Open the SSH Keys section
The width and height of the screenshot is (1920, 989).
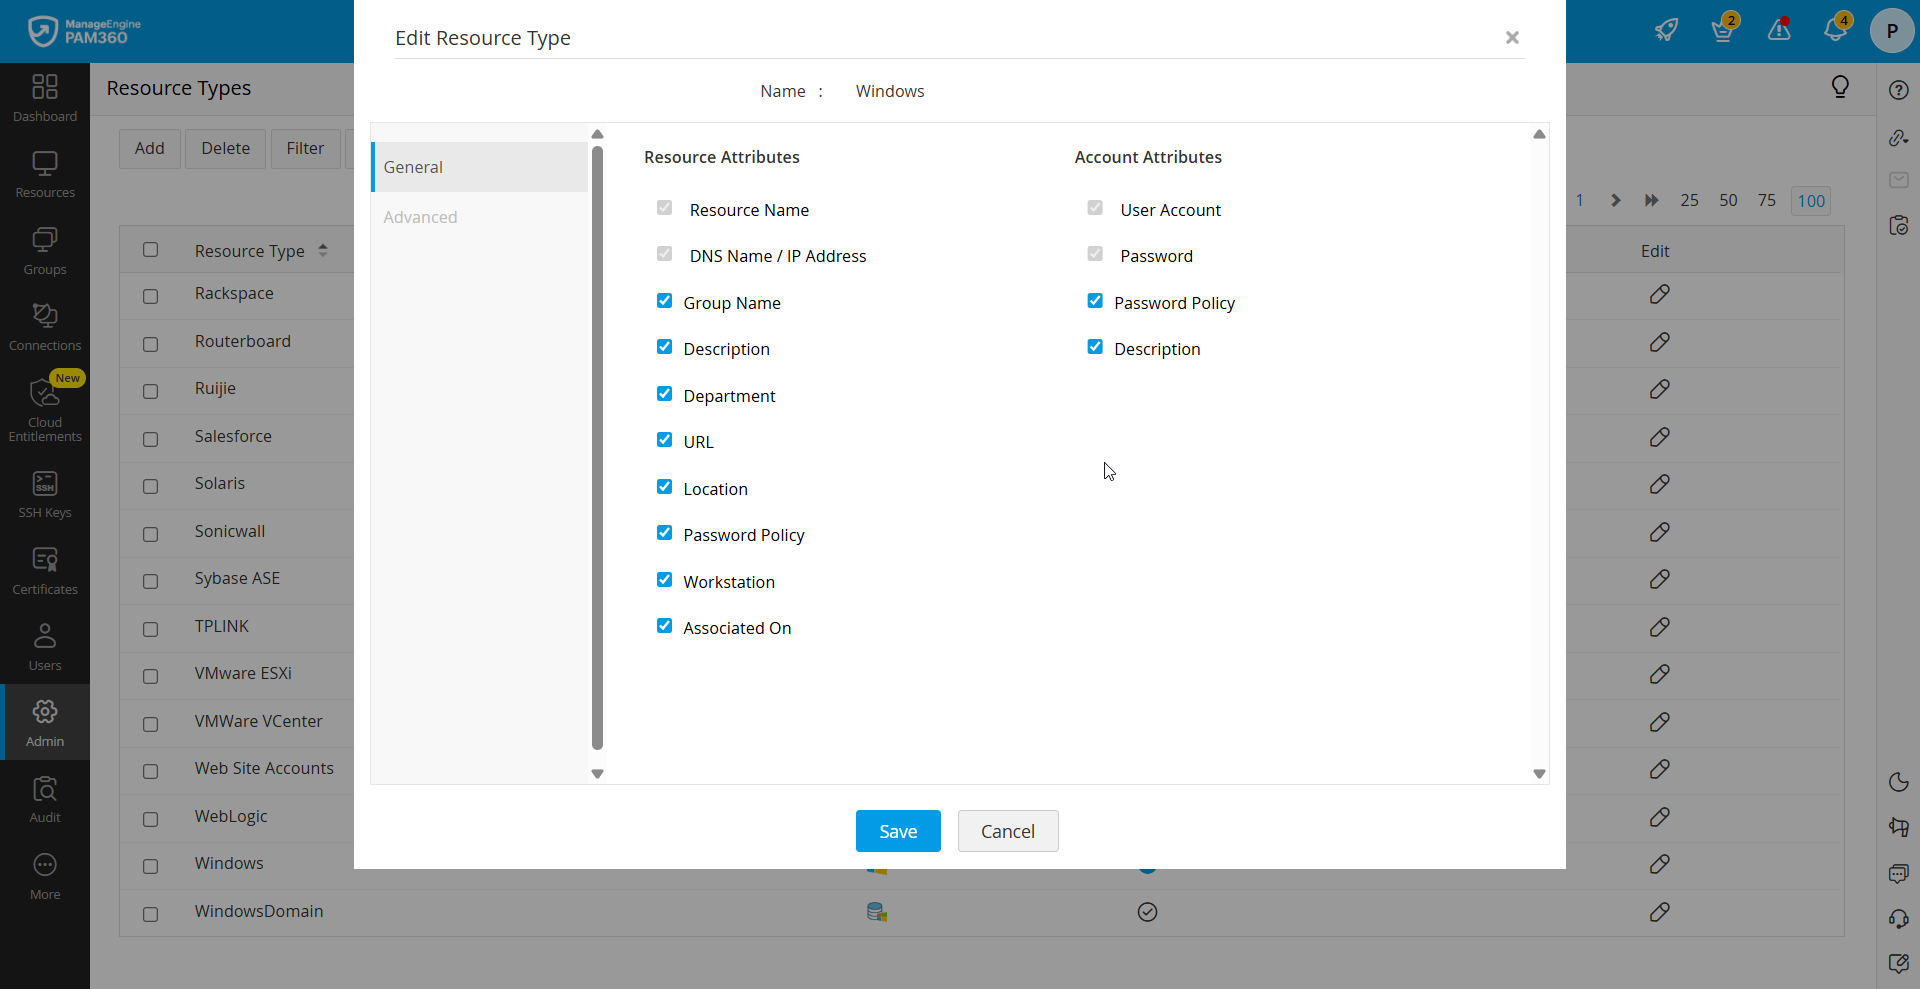pos(45,492)
